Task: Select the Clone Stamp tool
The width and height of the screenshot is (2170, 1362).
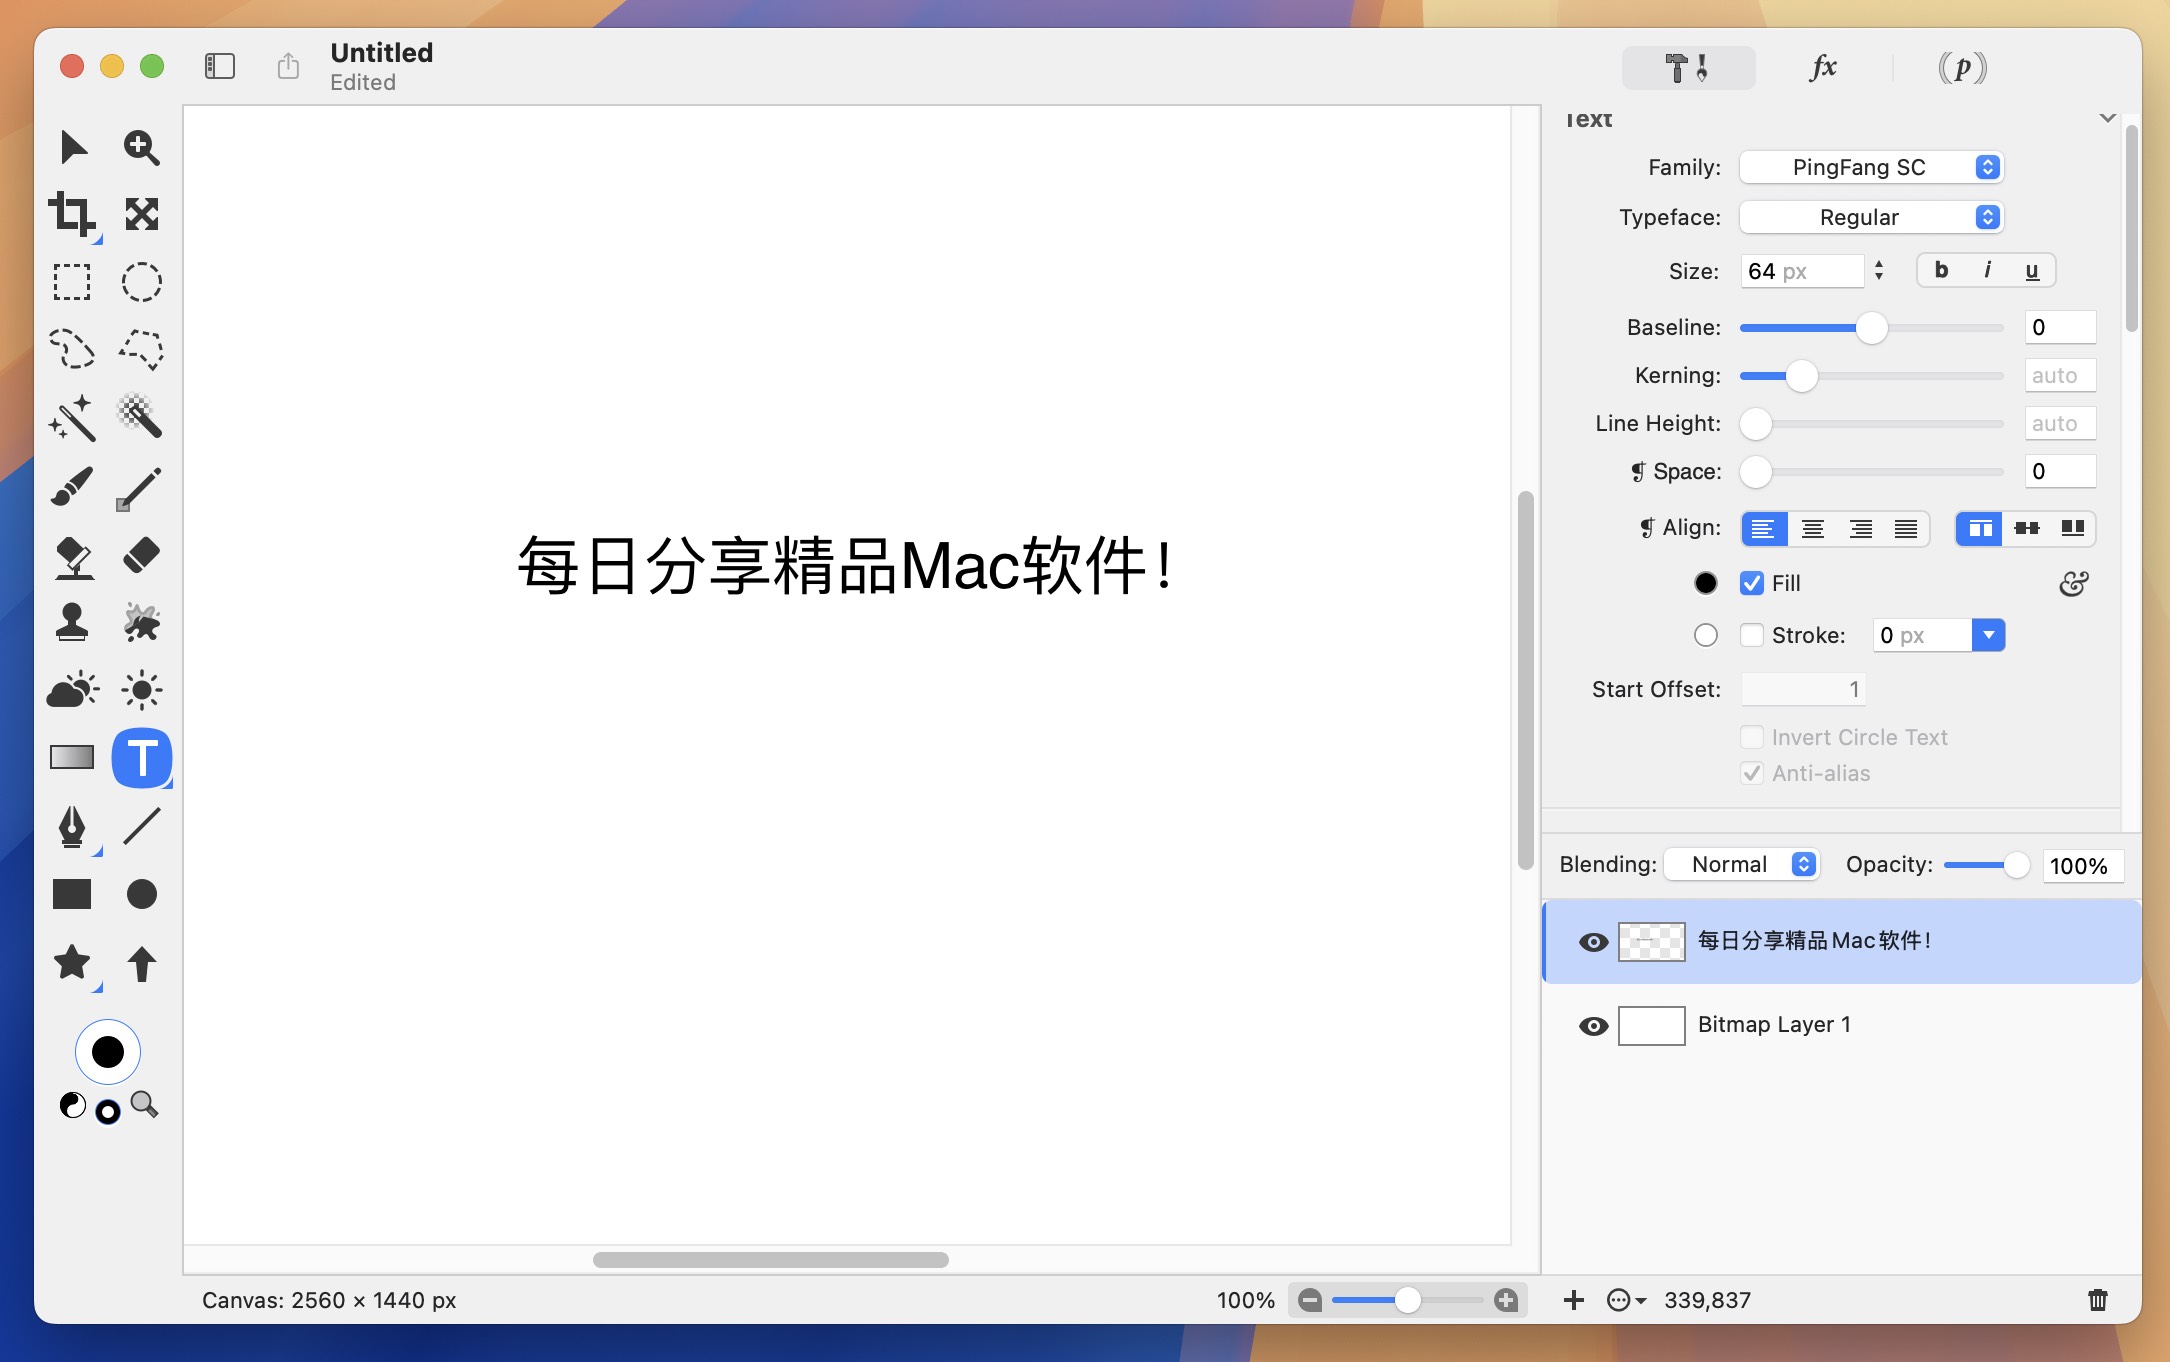Action: coord(72,621)
